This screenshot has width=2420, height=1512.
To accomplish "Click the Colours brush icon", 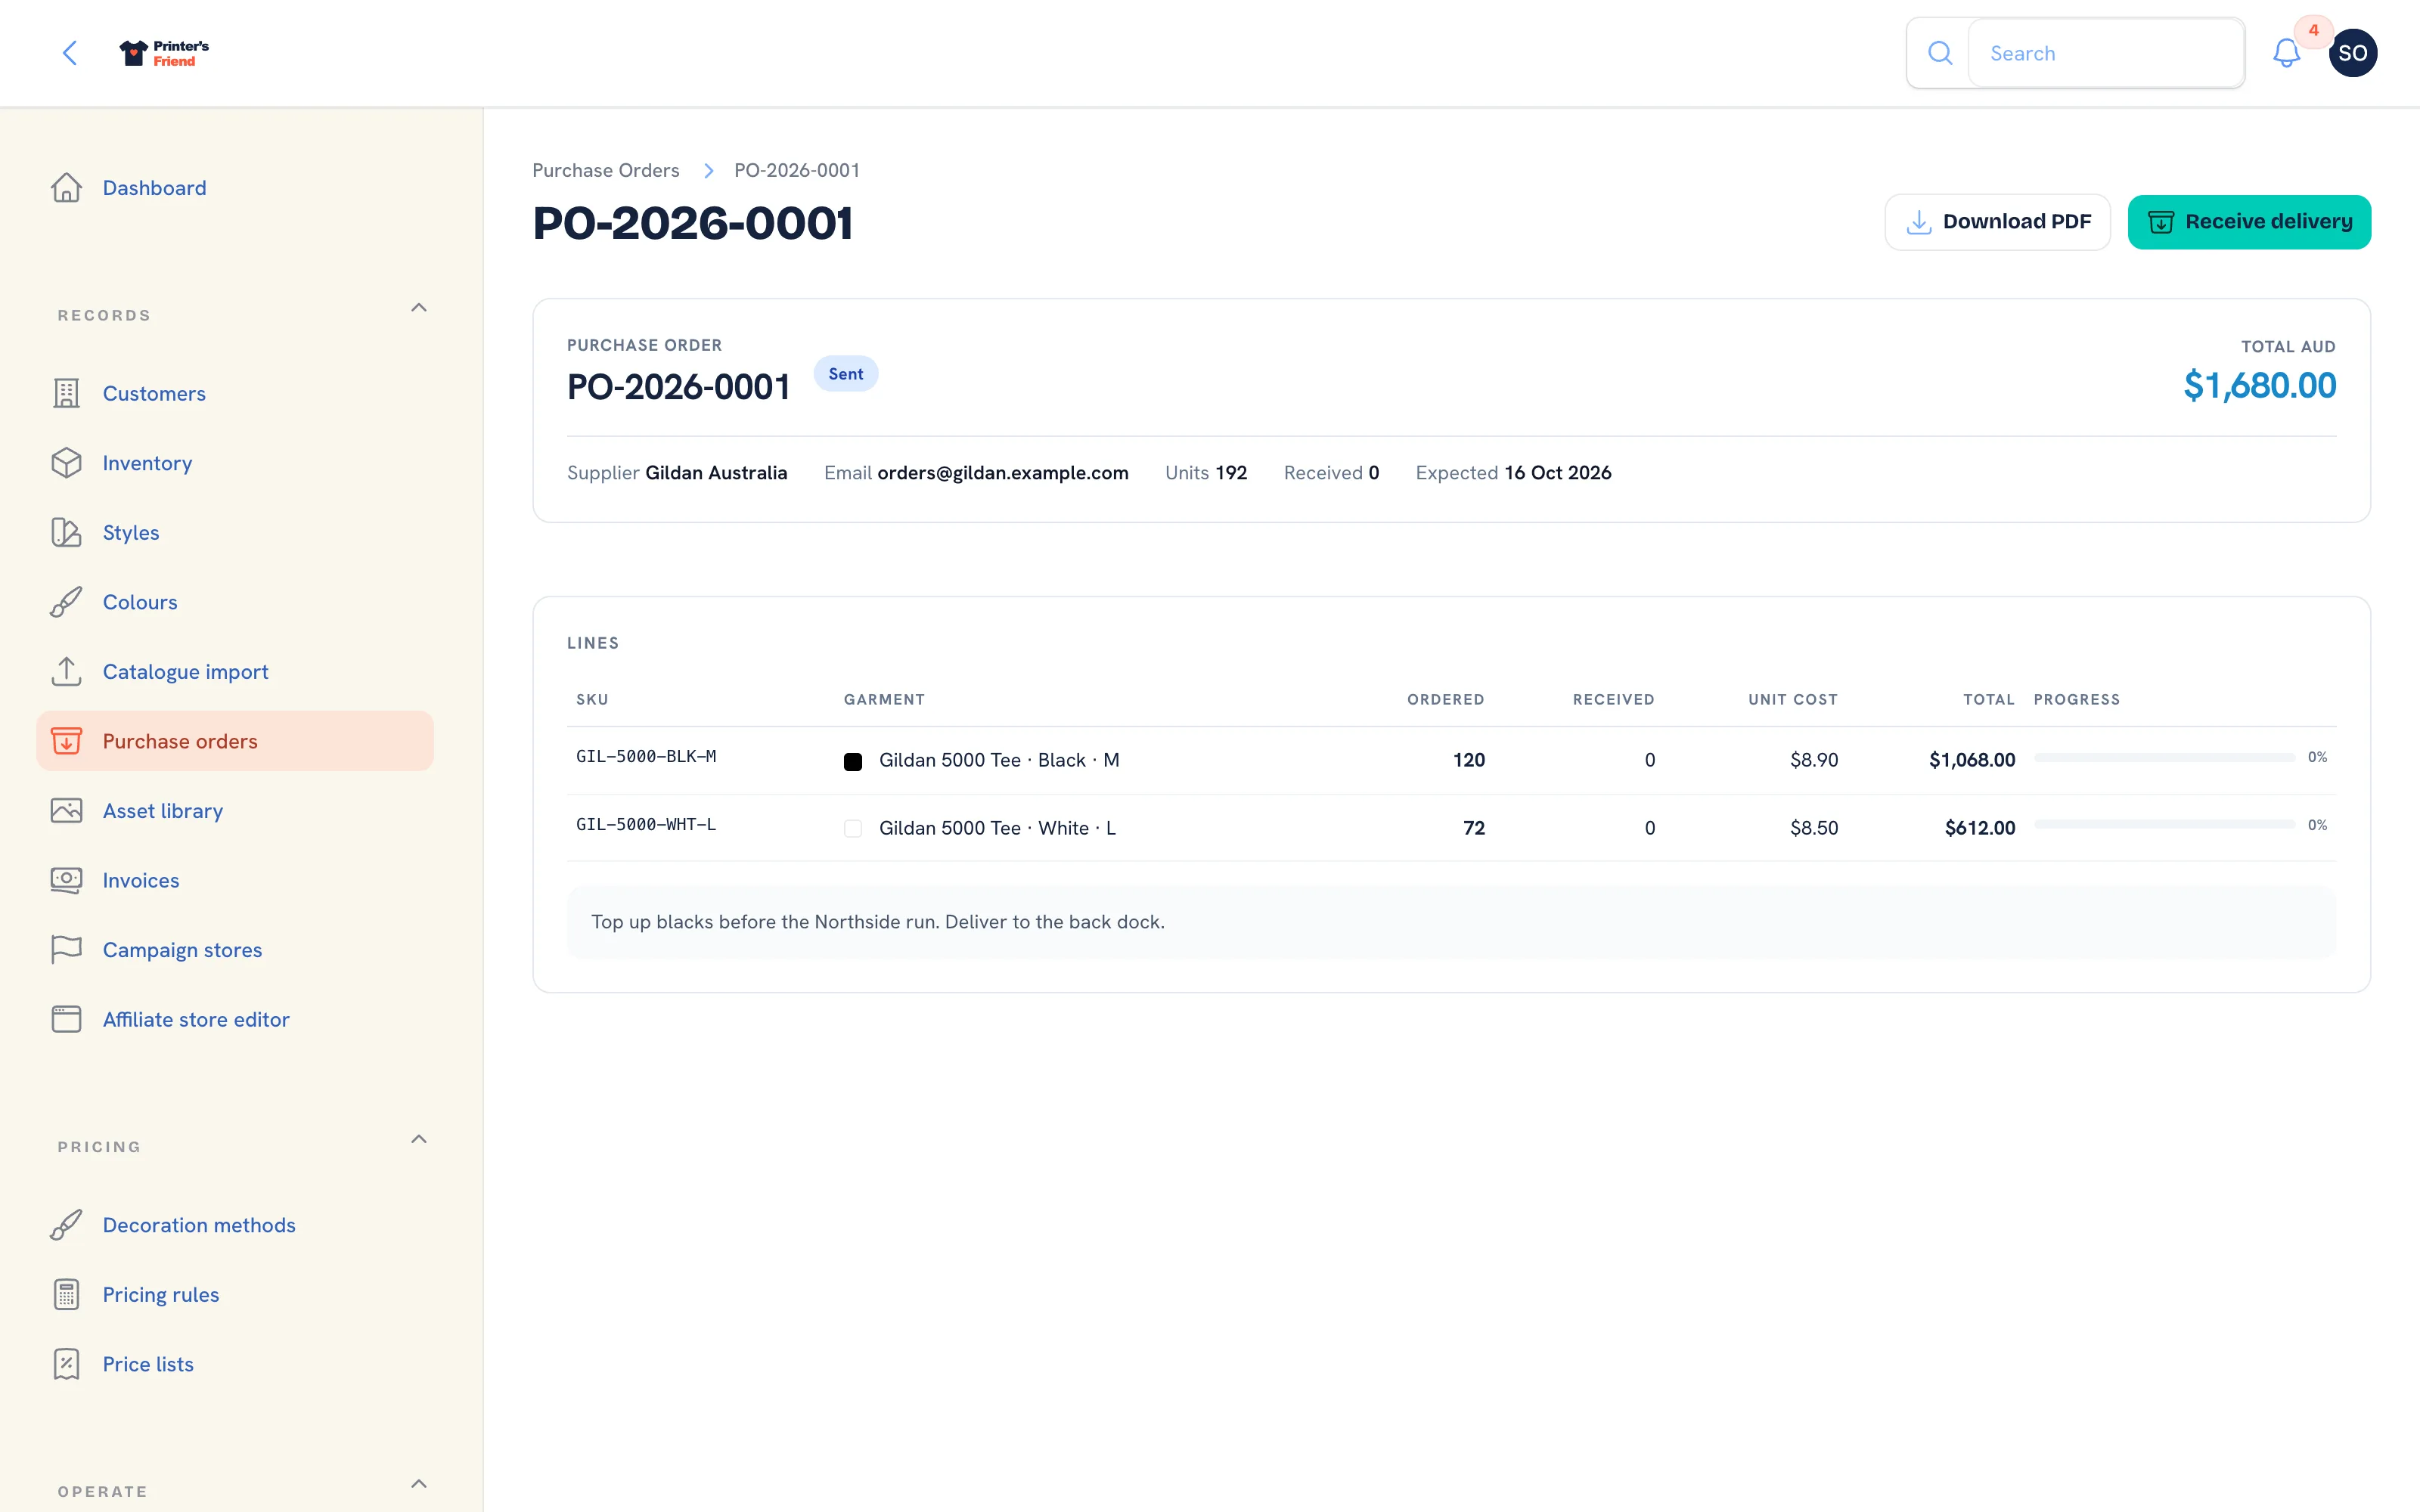I will click(x=66, y=602).
